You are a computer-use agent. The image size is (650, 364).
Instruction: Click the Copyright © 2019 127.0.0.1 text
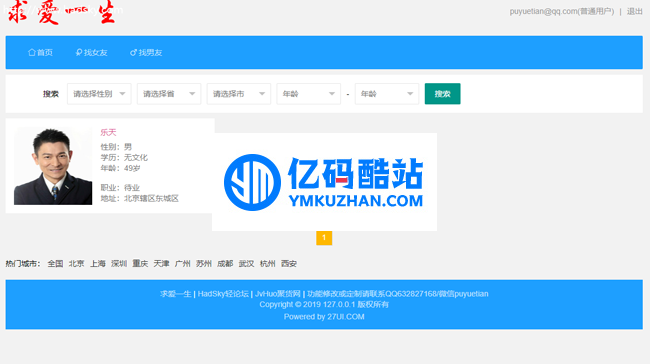click(324, 305)
